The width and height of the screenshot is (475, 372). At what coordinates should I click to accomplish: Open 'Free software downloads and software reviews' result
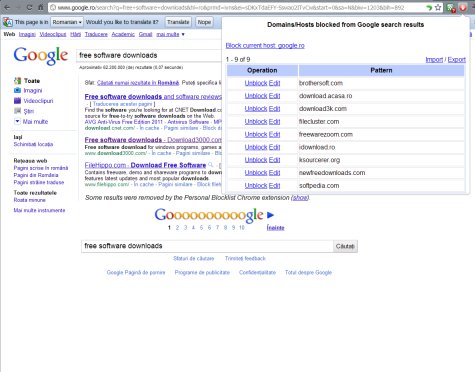click(153, 97)
